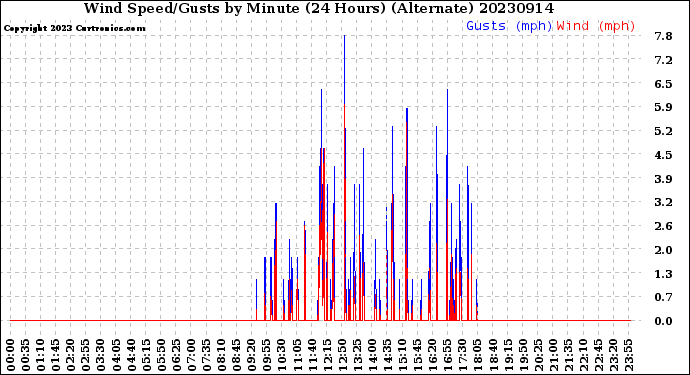Click the y-axis label 0.0

coord(663,321)
